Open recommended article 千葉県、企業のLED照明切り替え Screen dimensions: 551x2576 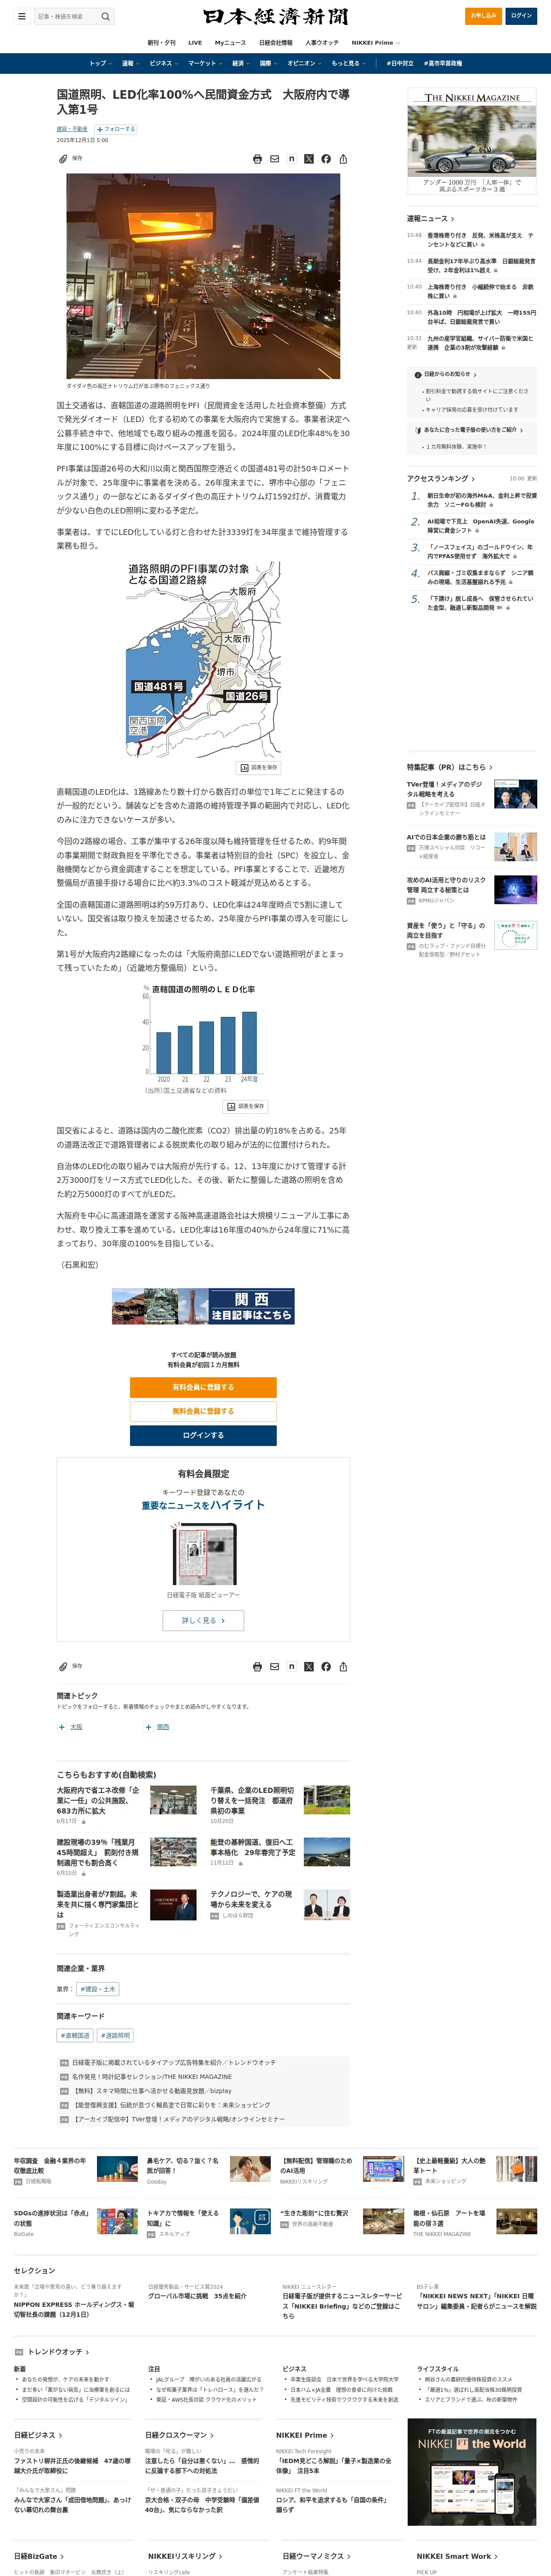click(x=252, y=1800)
